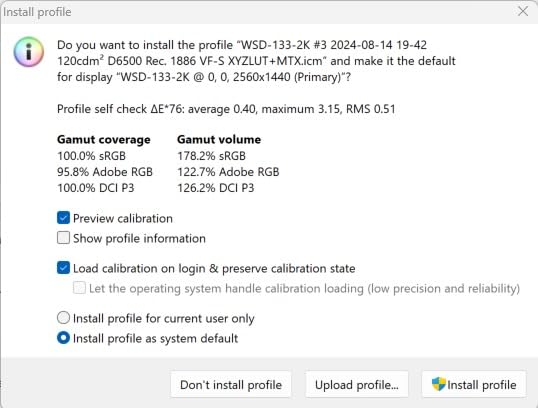Select Install profile as system default
This screenshot has width=538, height=408.
63,338
